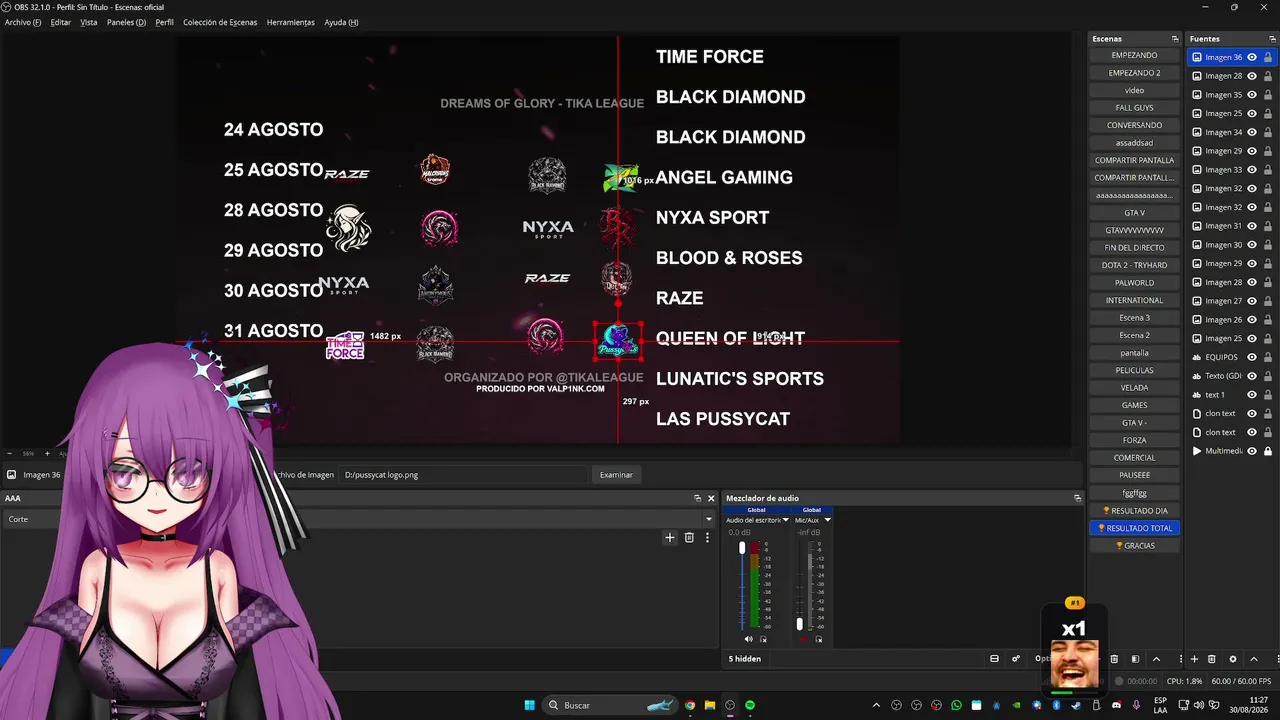
Task: Toggle lock on Imagen 30 source
Action: 1268,245
